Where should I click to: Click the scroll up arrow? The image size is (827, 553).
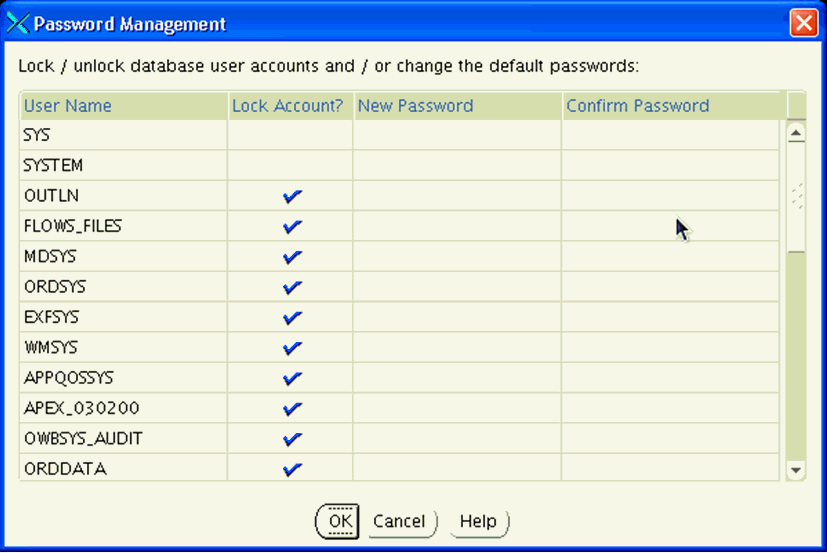coord(796,132)
